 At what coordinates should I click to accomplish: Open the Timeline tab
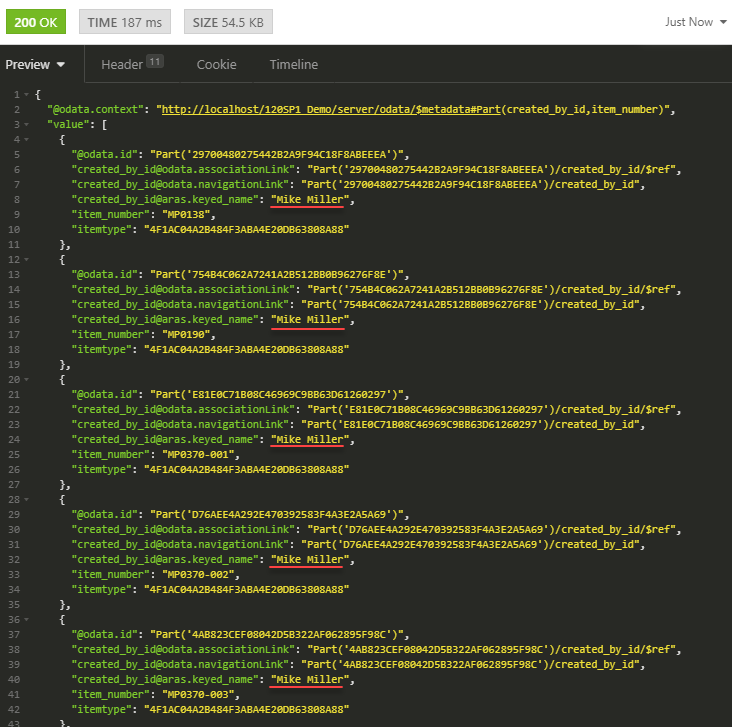click(293, 65)
